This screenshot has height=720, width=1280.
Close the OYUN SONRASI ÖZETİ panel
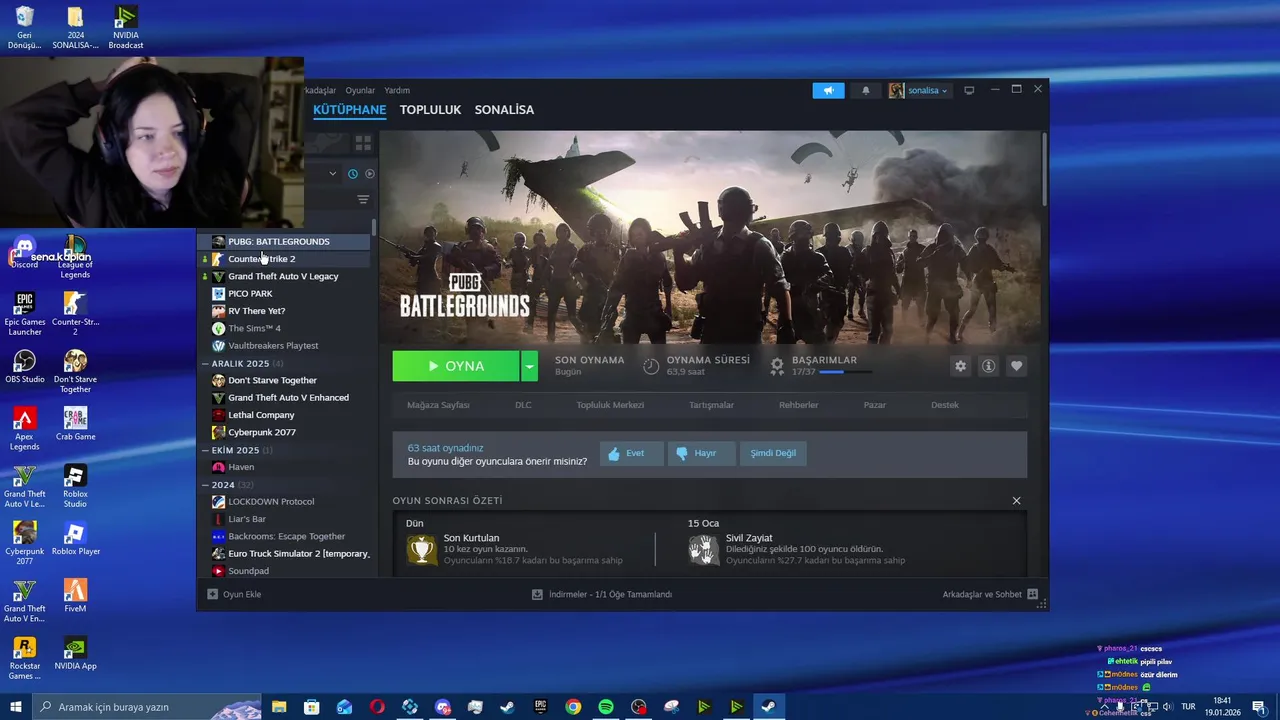tap(1016, 501)
